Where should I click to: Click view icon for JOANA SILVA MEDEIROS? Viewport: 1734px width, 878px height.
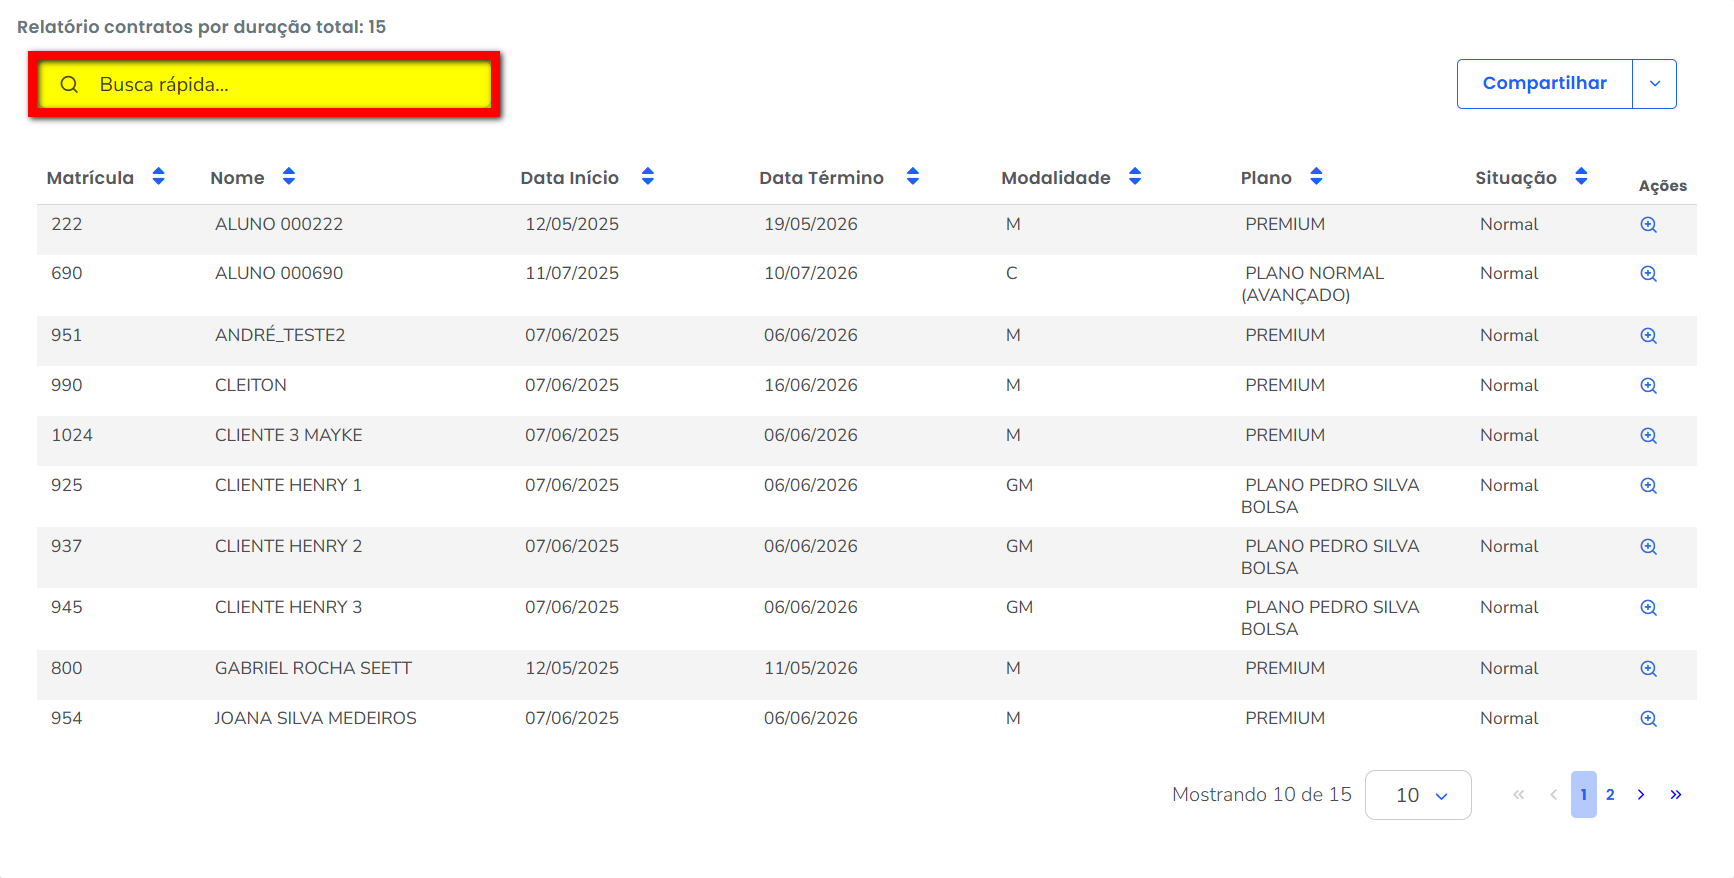(1648, 719)
